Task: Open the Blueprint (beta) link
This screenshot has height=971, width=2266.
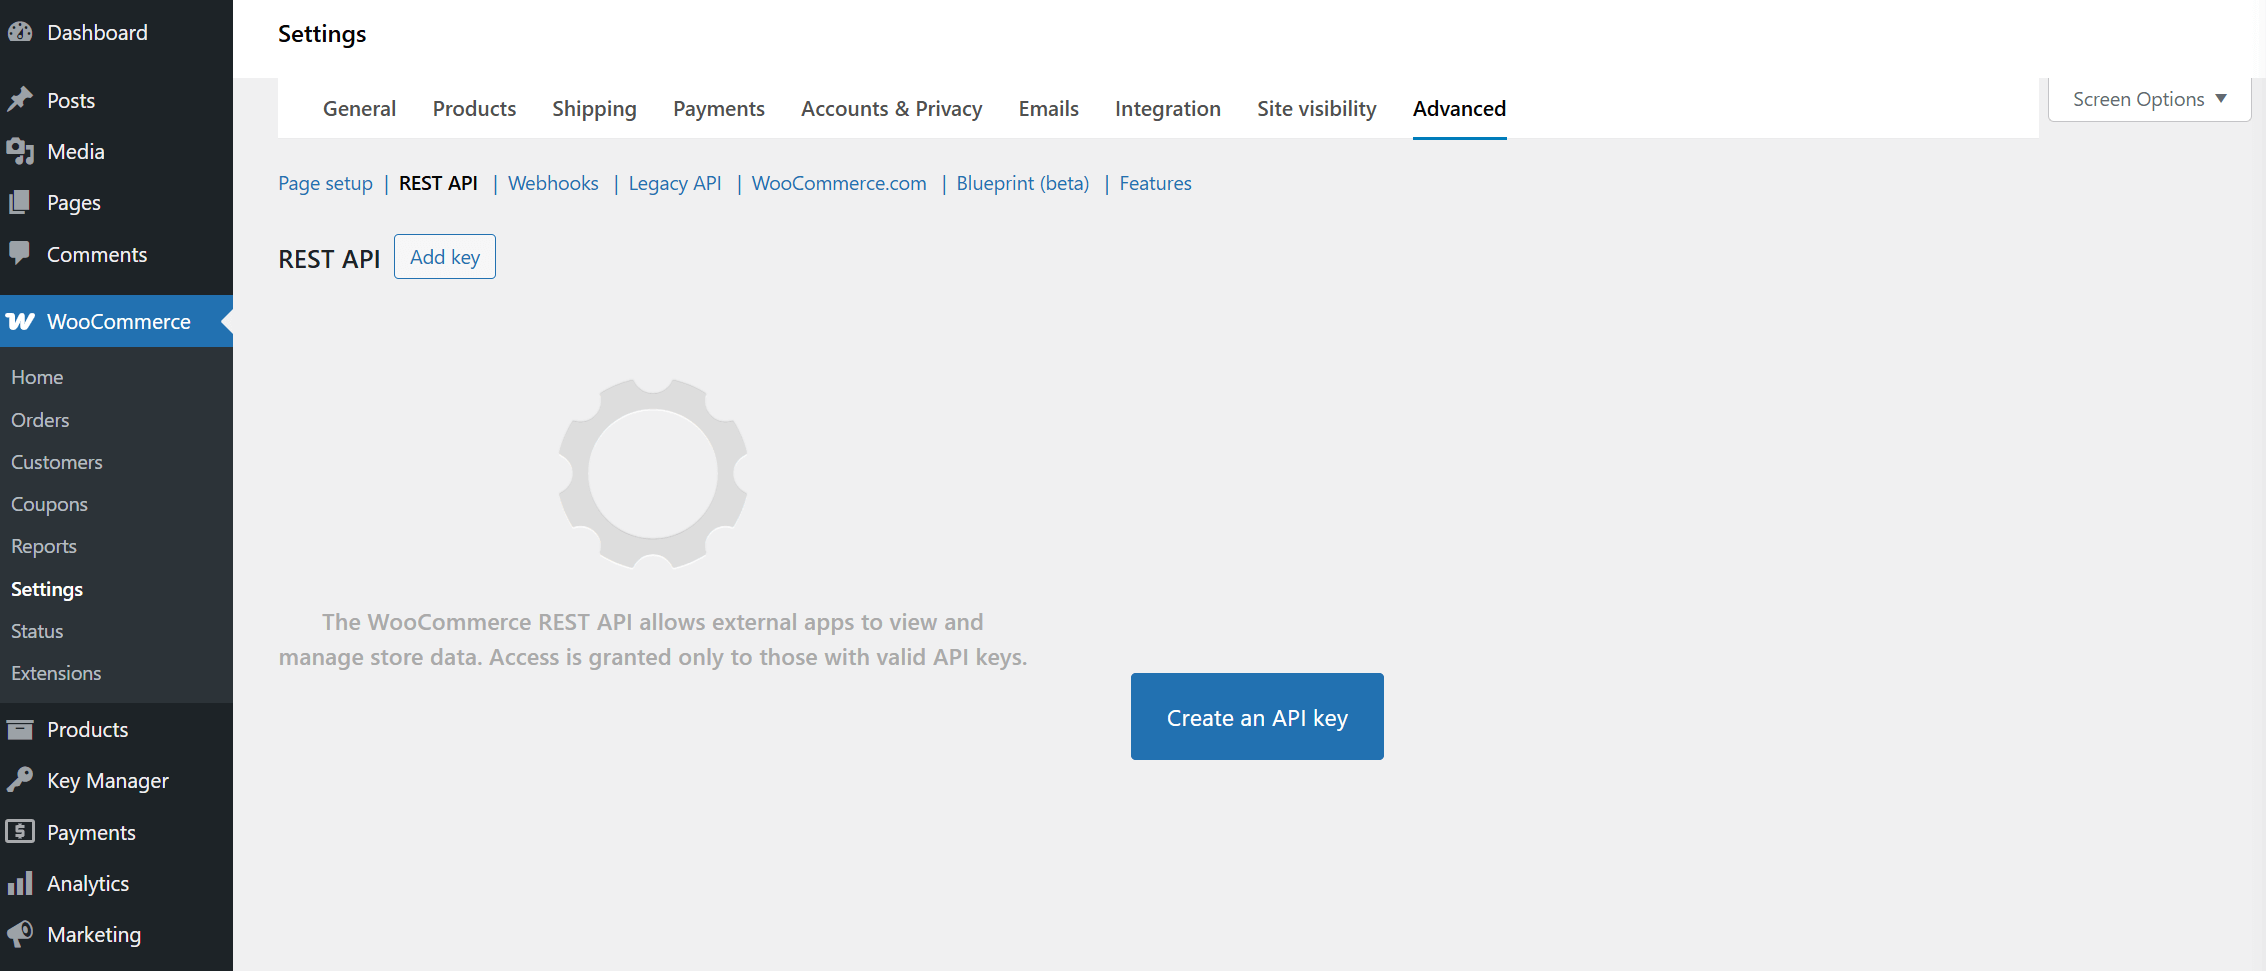Action: pos(1022,183)
